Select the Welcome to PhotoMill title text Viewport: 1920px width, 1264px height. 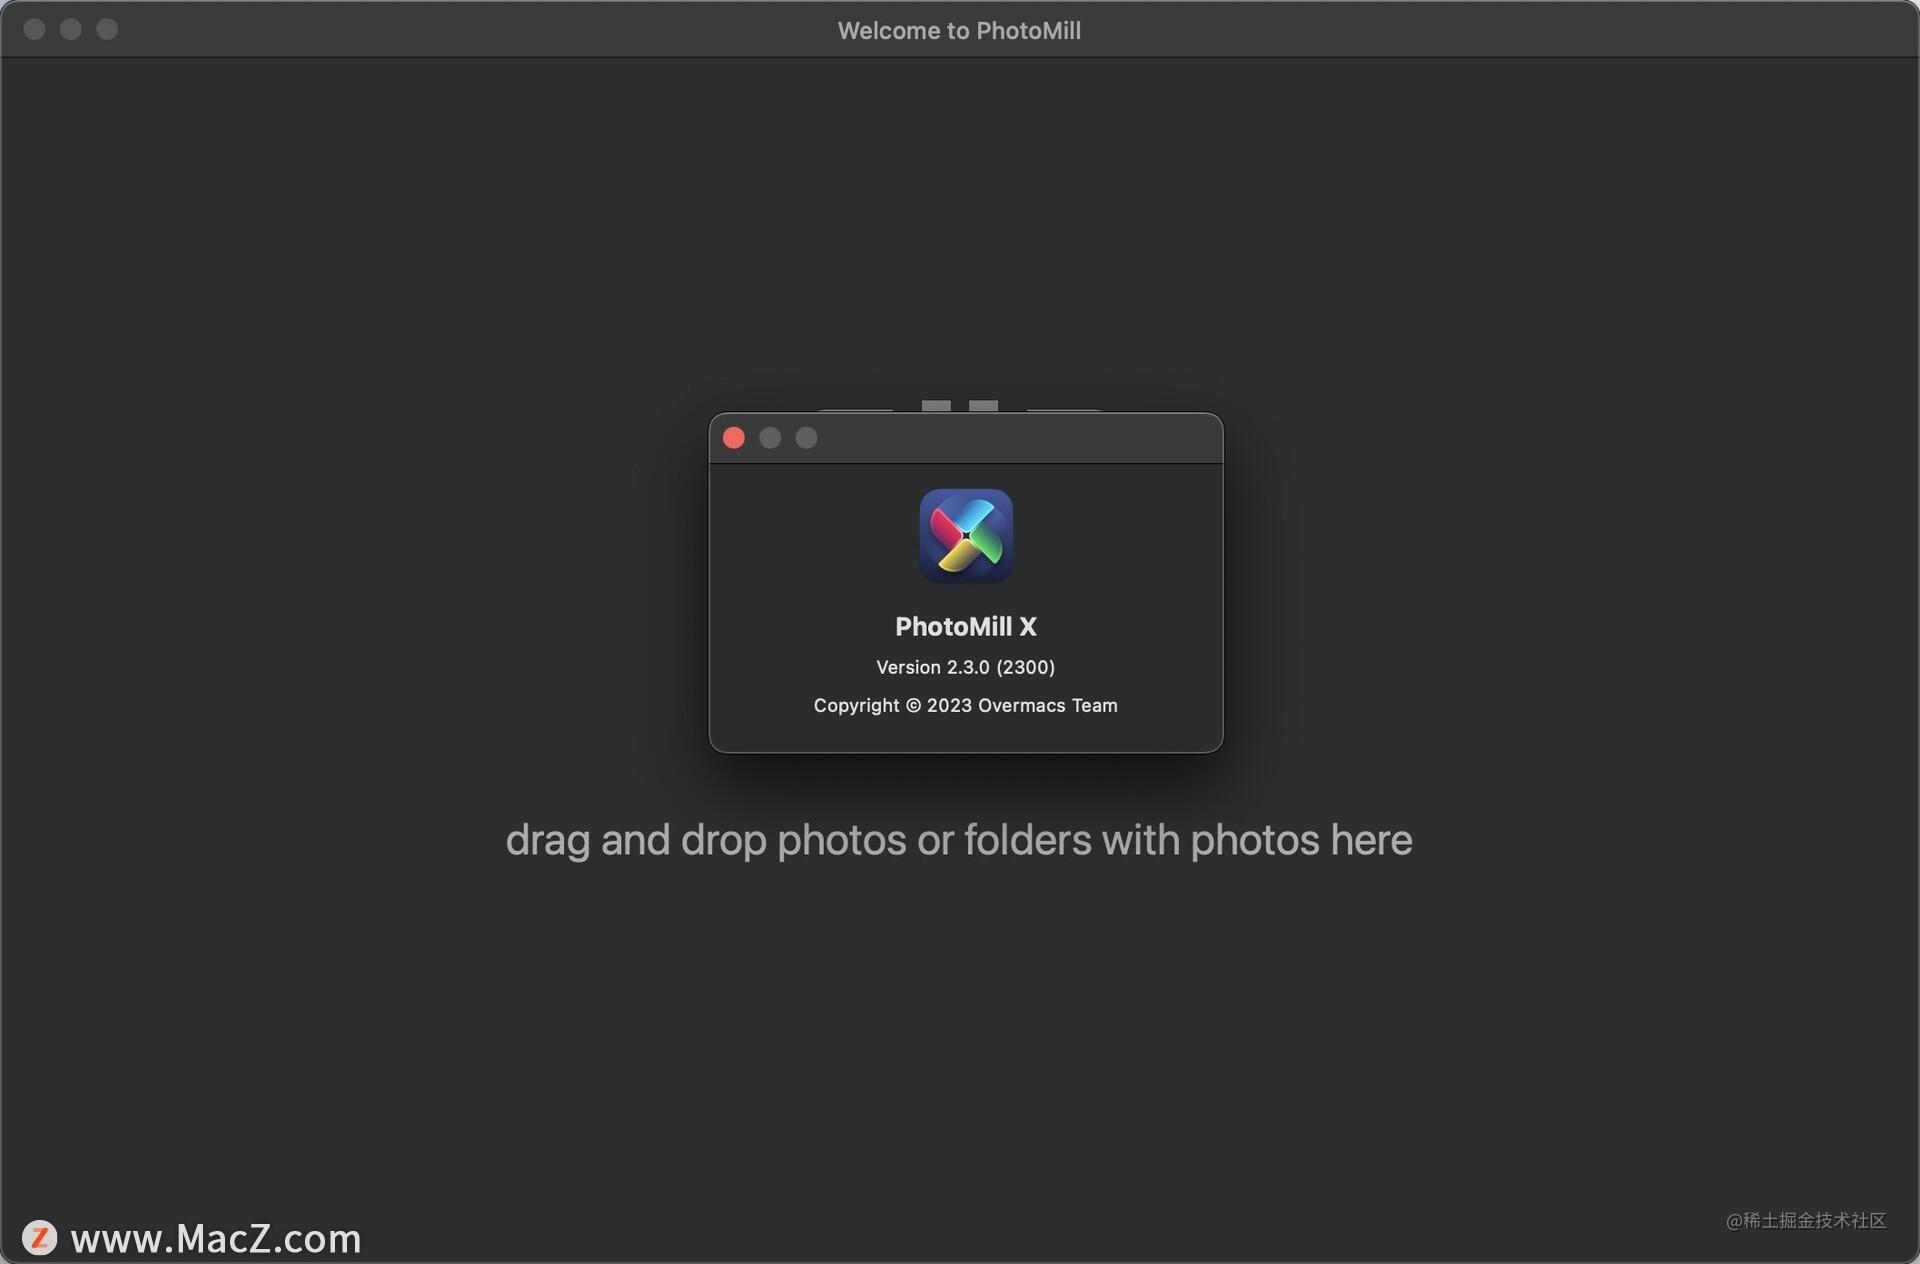(959, 30)
